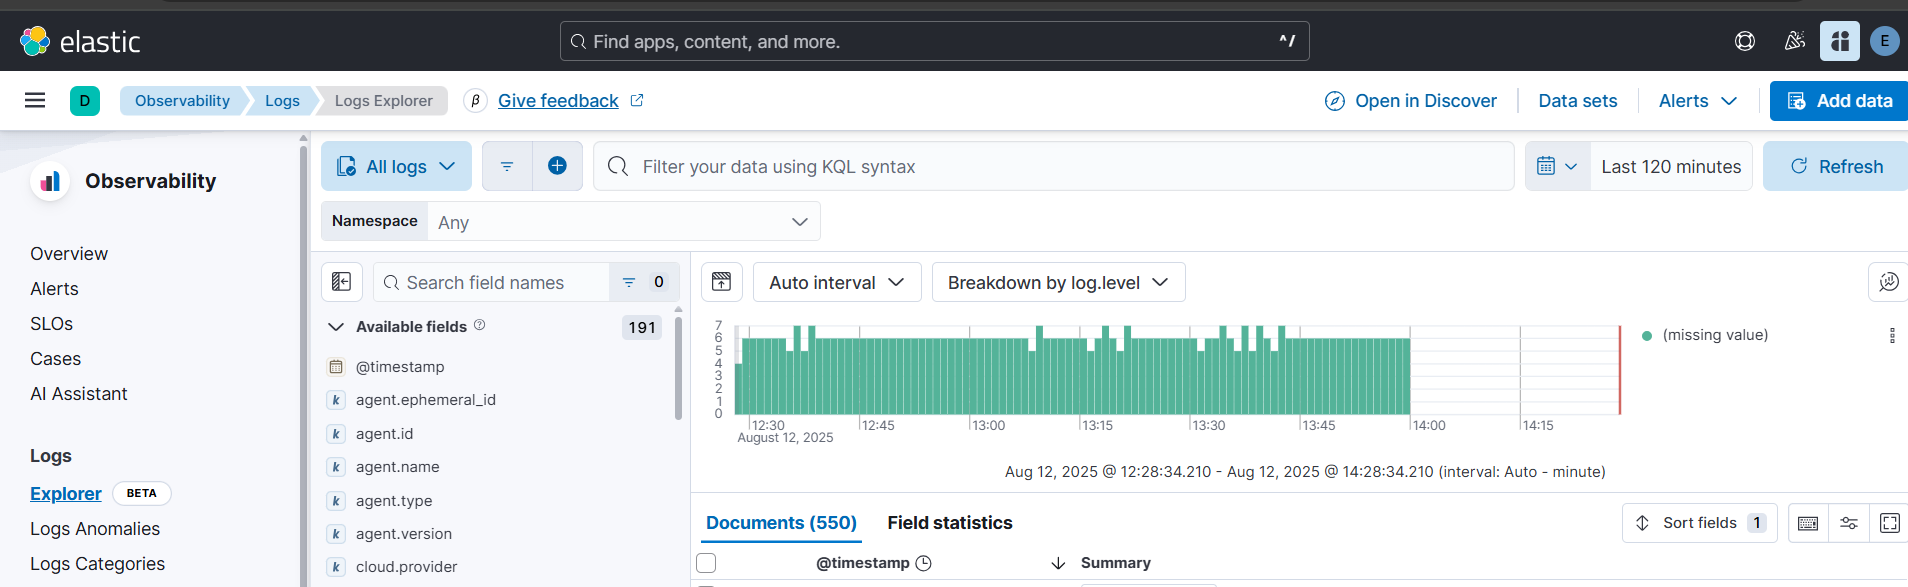Open the Auto interval dropdown

click(837, 282)
